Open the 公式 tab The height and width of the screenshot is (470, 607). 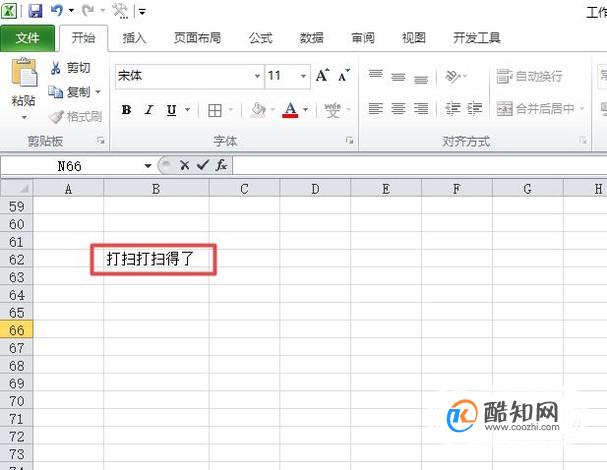pyautogui.click(x=261, y=38)
